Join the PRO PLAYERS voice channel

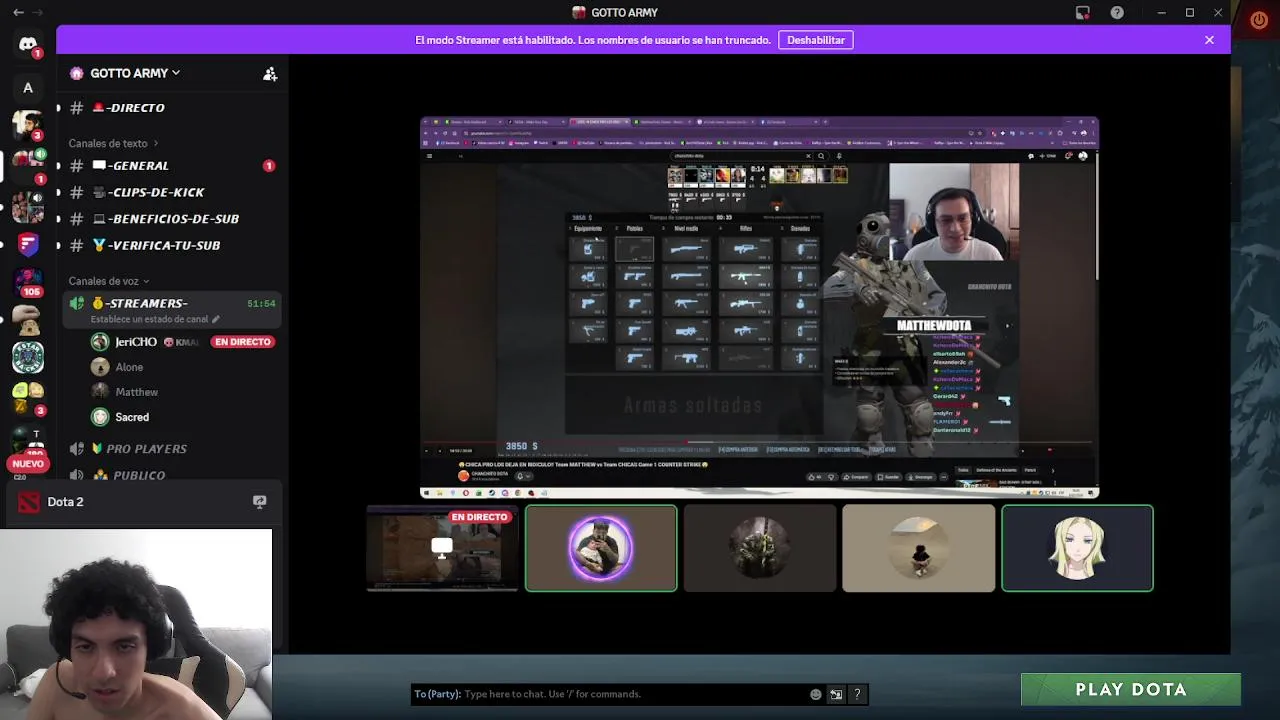170,449
